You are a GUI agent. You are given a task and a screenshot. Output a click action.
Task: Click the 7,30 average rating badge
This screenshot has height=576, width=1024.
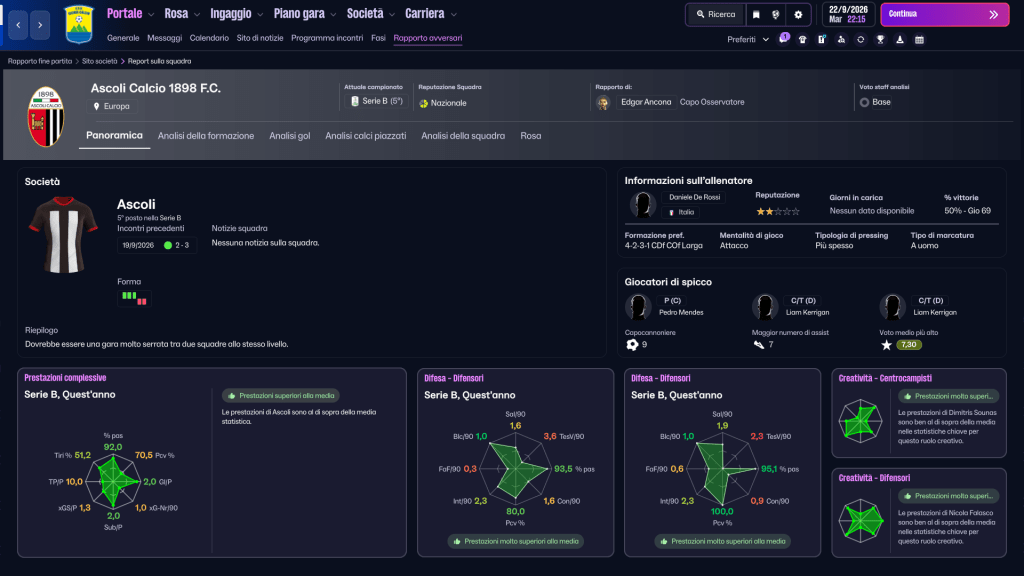(908, 344)
